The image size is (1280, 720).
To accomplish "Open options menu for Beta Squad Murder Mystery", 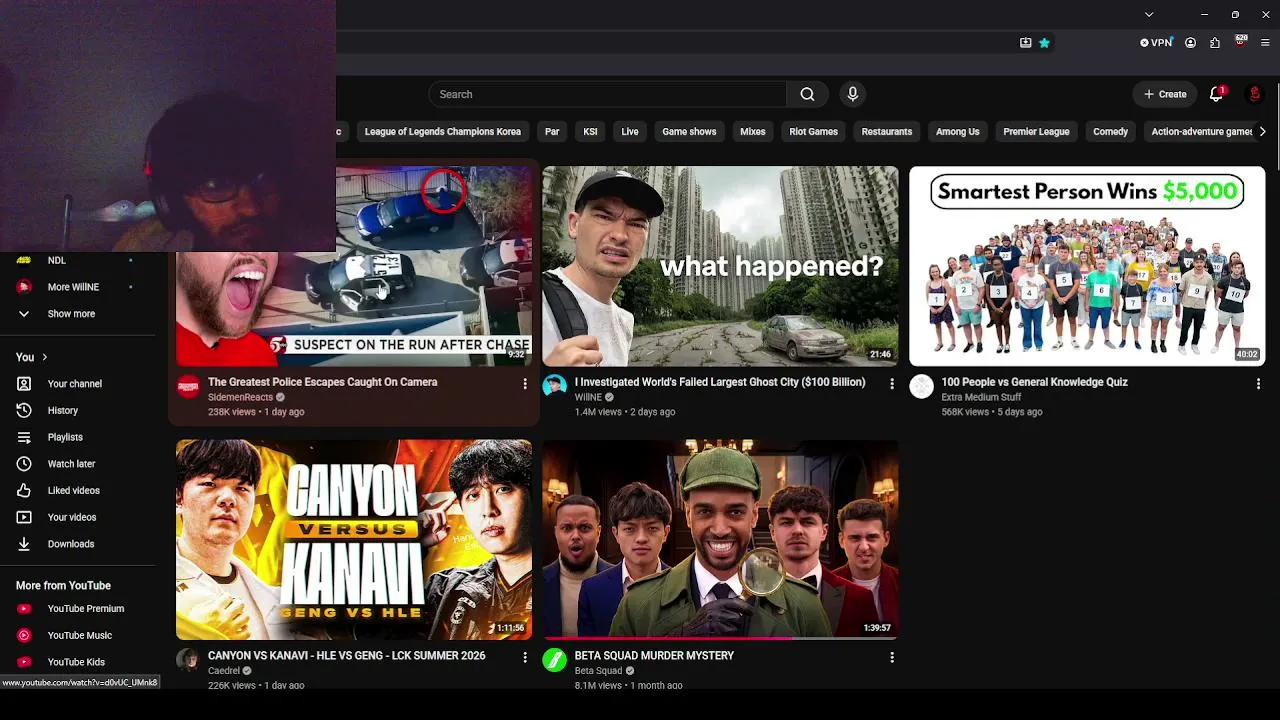I will click(892, 657).
